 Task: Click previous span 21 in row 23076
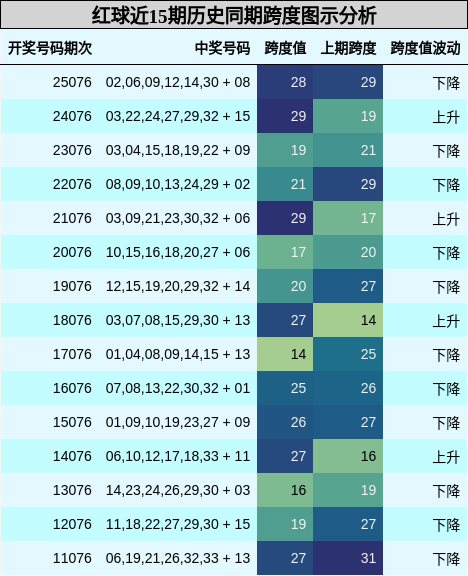tap(348, 150)
